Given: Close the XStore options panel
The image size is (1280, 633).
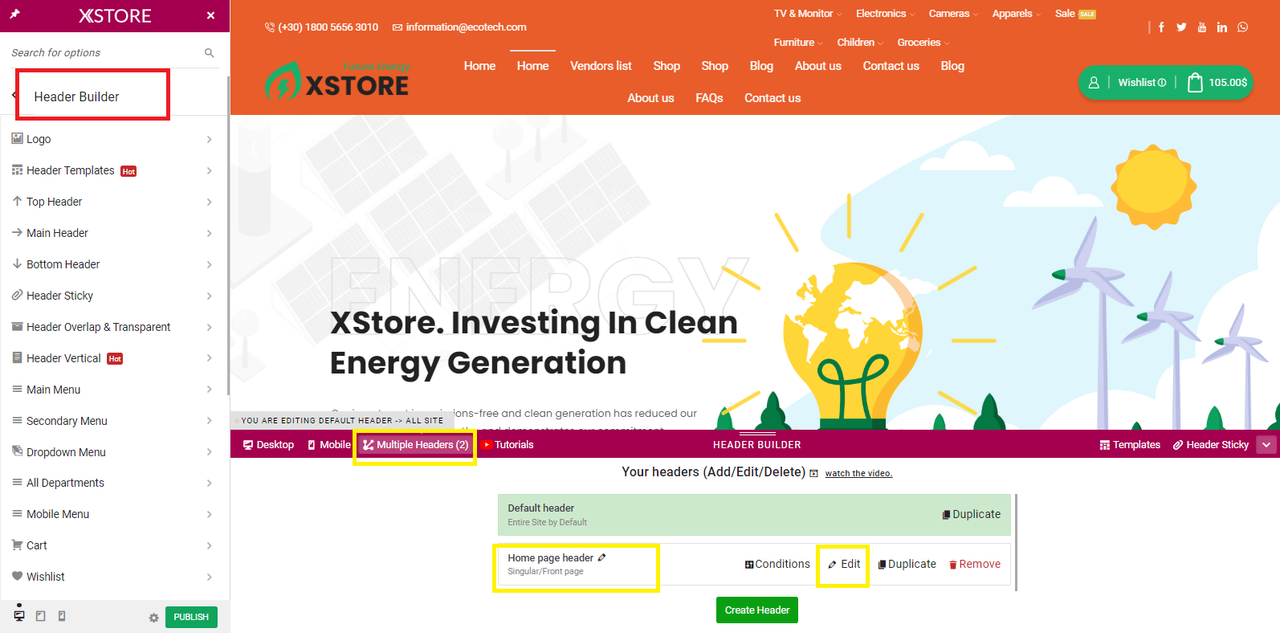Looking at the screenshot, I should [210, 16].
